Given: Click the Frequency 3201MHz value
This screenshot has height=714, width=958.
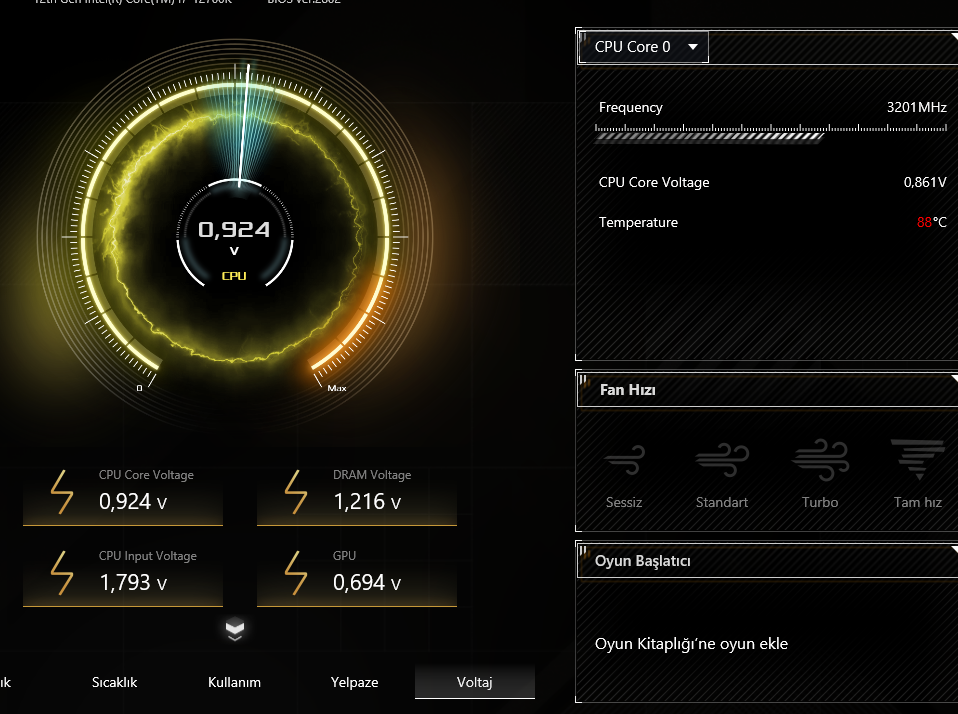Looking at the screenshot, I should click(x=916, y=107).
